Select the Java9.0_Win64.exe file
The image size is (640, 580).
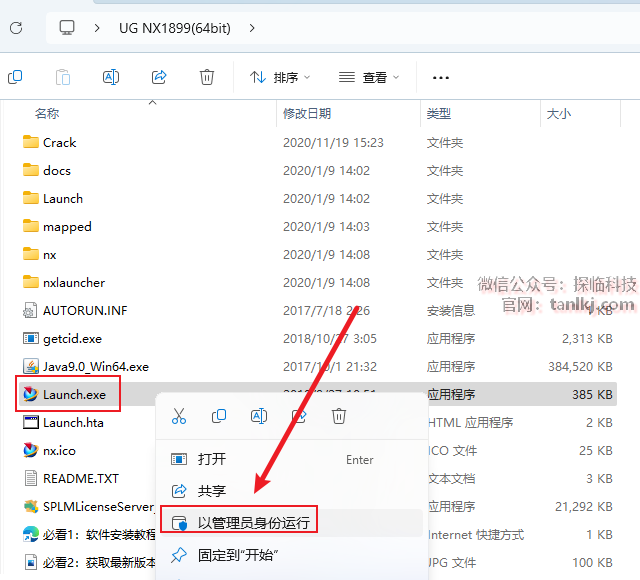click(x=96, y=367)
